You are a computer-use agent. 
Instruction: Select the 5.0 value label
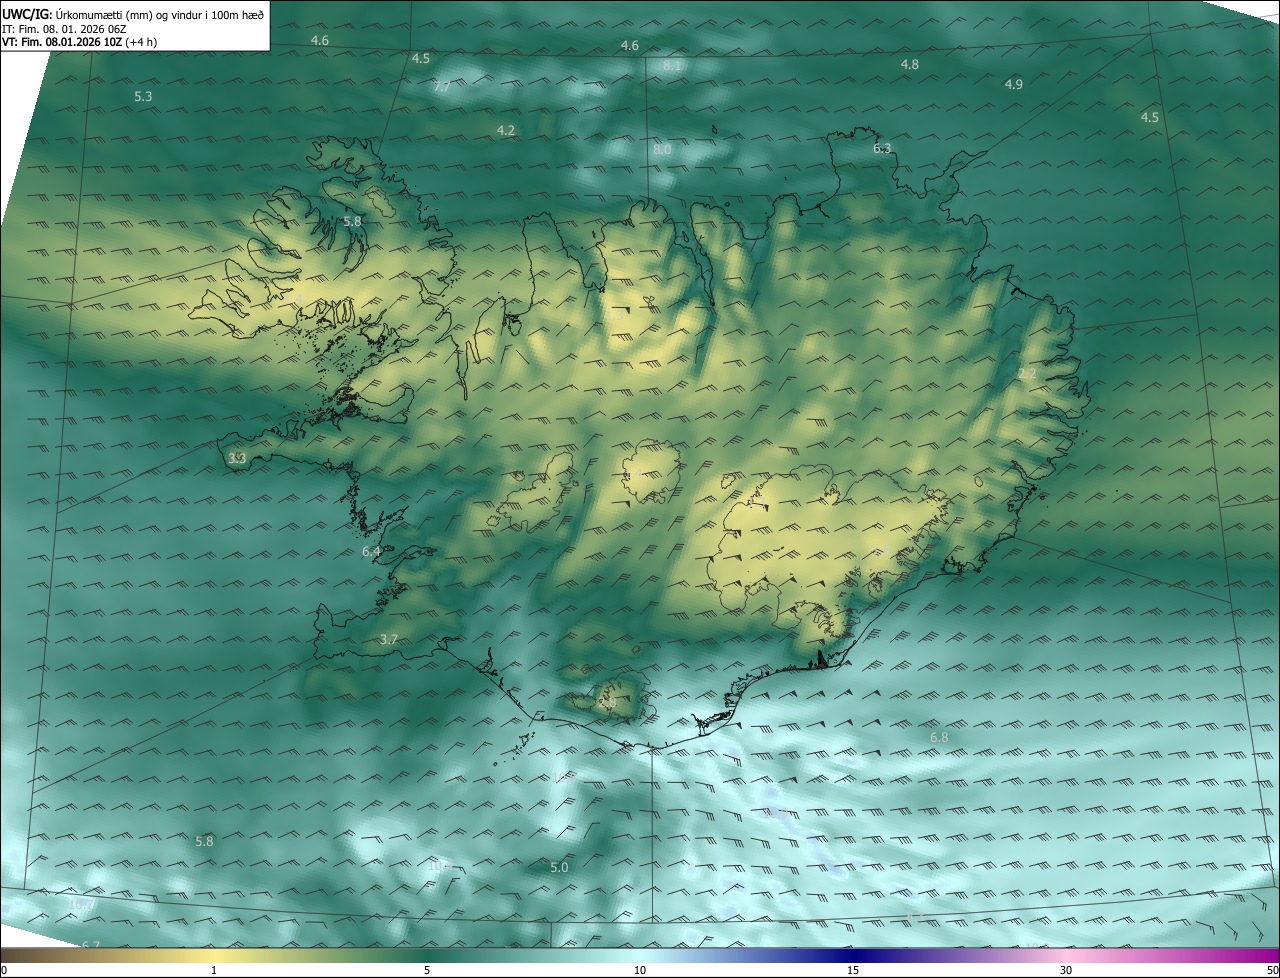pyautogui.click(x=559, y=868)
